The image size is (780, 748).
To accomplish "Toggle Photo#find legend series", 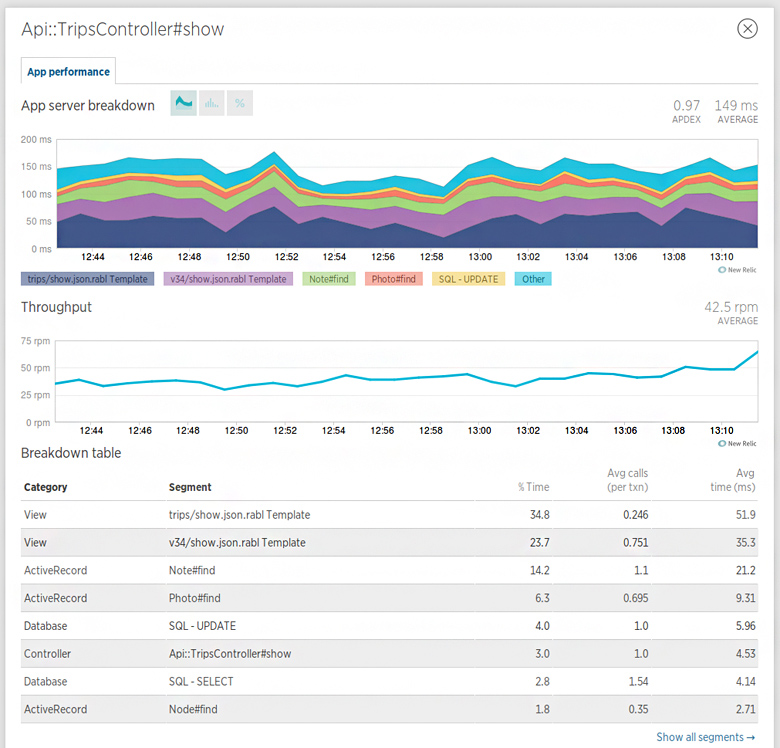I will coord(394,279).
